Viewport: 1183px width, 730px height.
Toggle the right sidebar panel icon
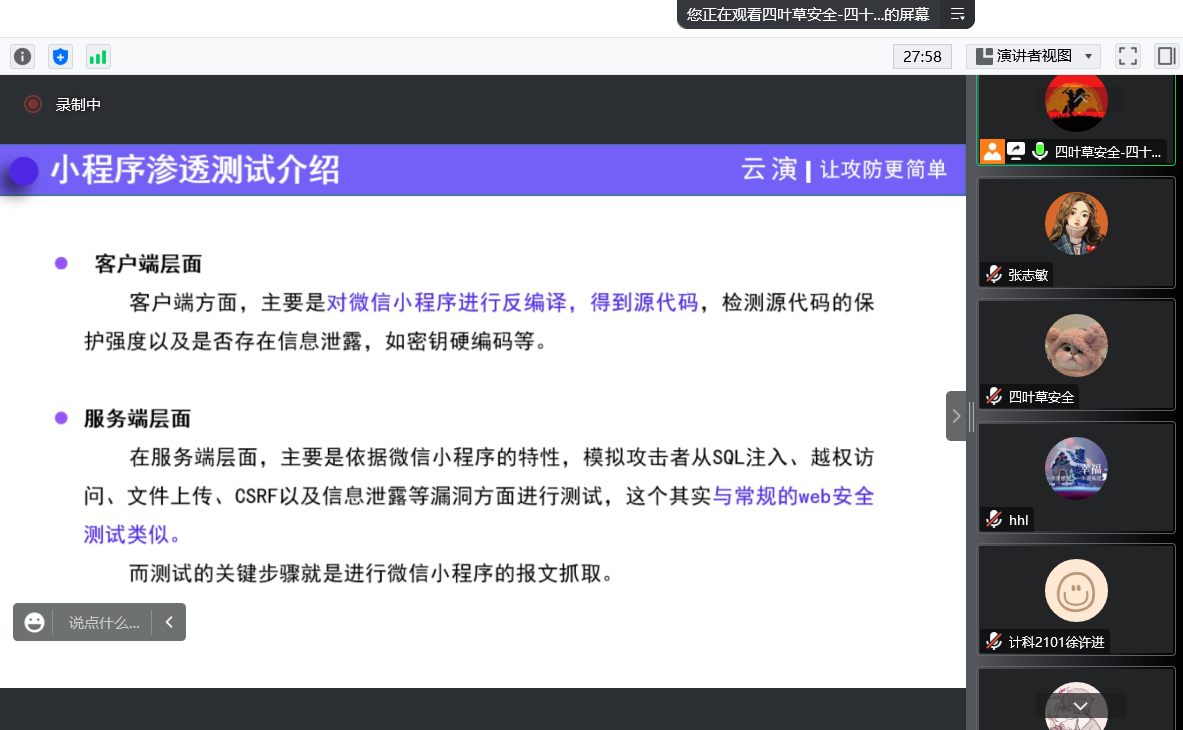coord(1166,56)
